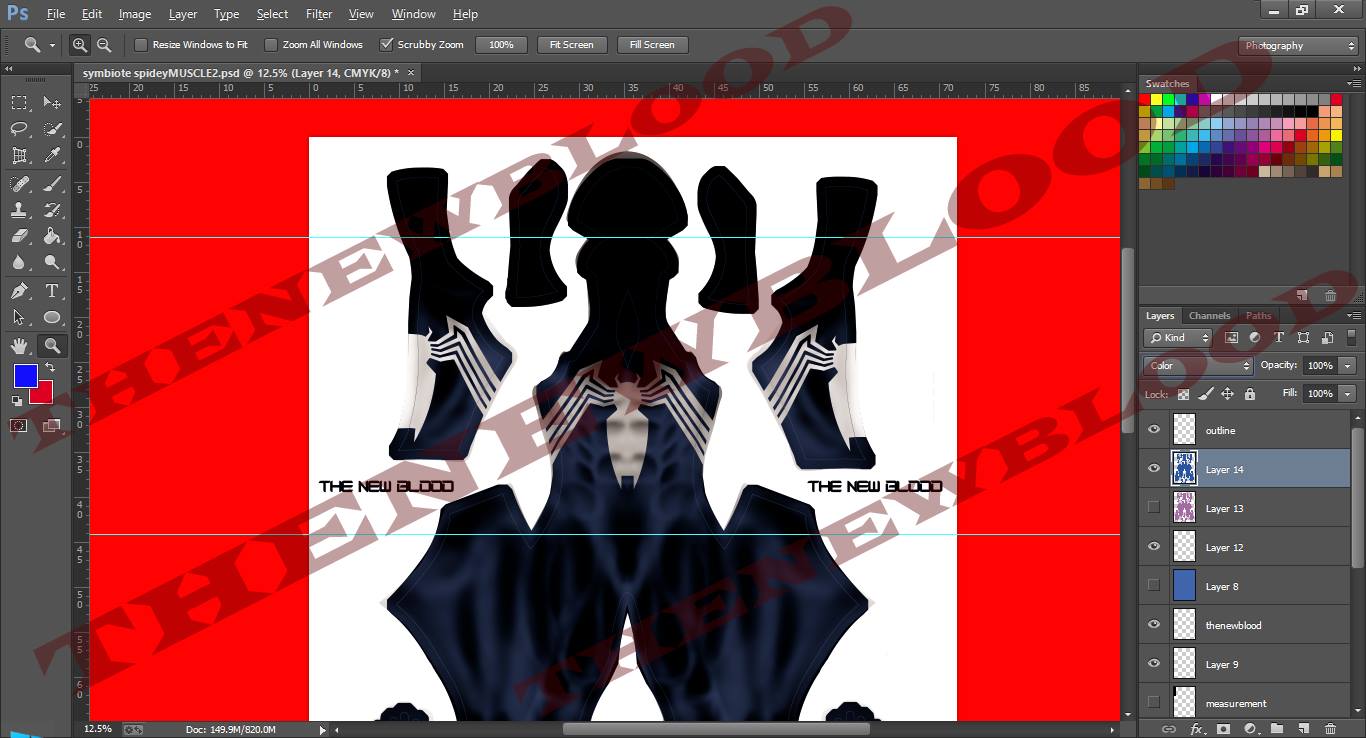This screenshot has width=1366, height=738.
Task: Select the Perspective Crop tool
Action: [19, 156]
